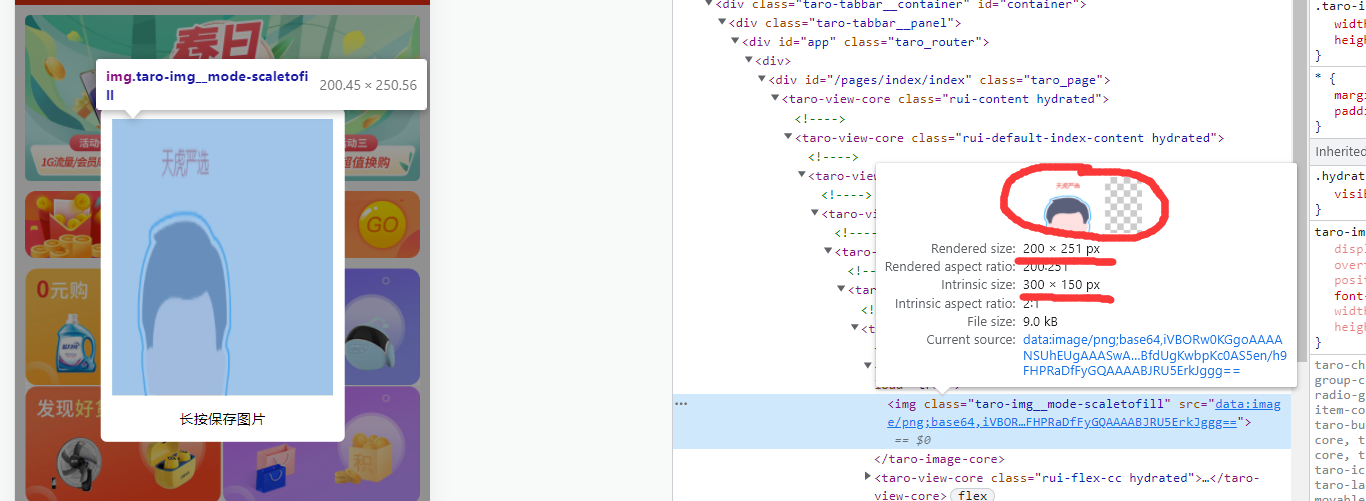Viewport: 1366px width, 501px height.
Task: Tap the GO button on the page
Action: point(383,224)
